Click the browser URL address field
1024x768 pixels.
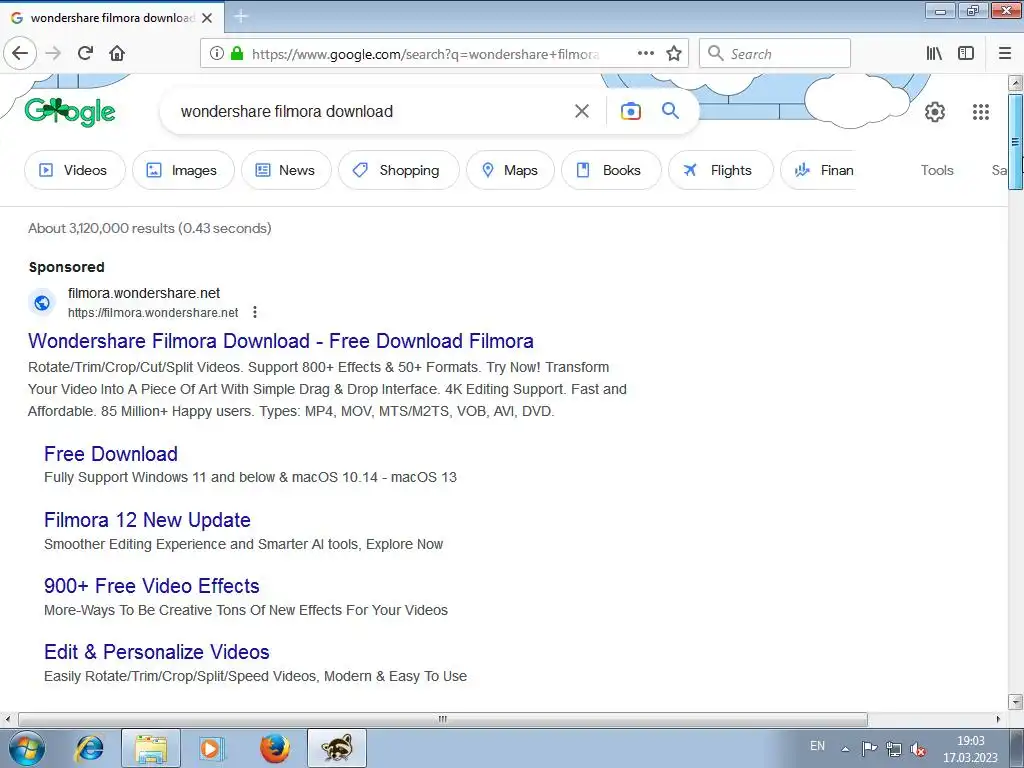[424, 54]
